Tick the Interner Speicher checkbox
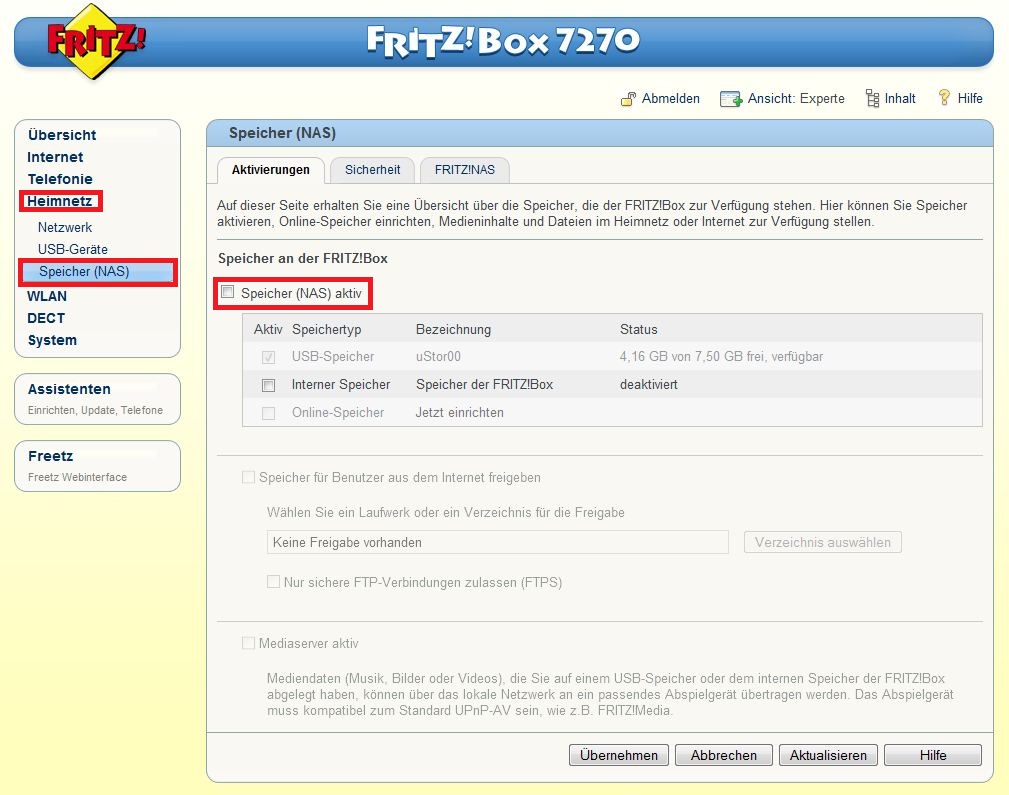 tap(268, 385)
